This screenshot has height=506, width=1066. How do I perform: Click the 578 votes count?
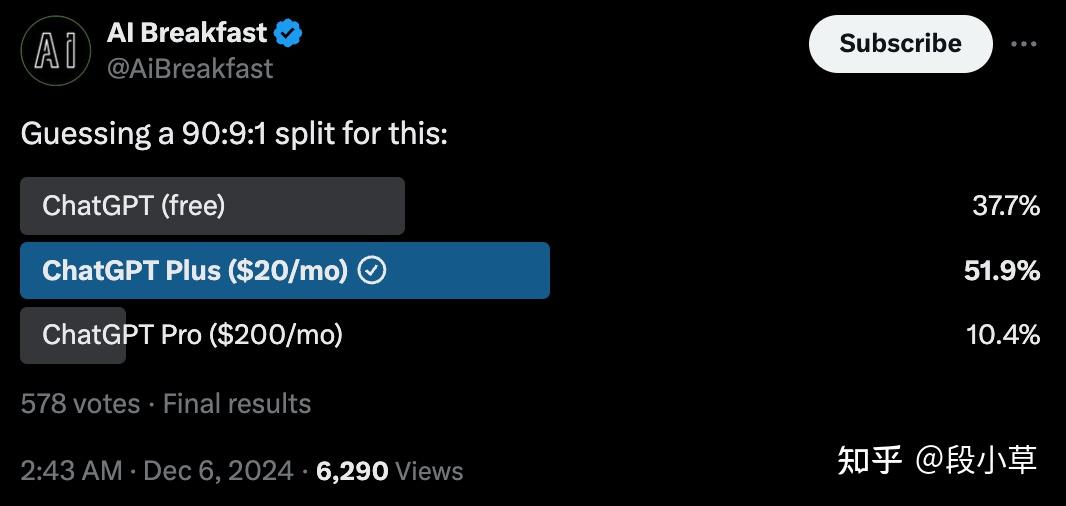(x=80, y=404)
